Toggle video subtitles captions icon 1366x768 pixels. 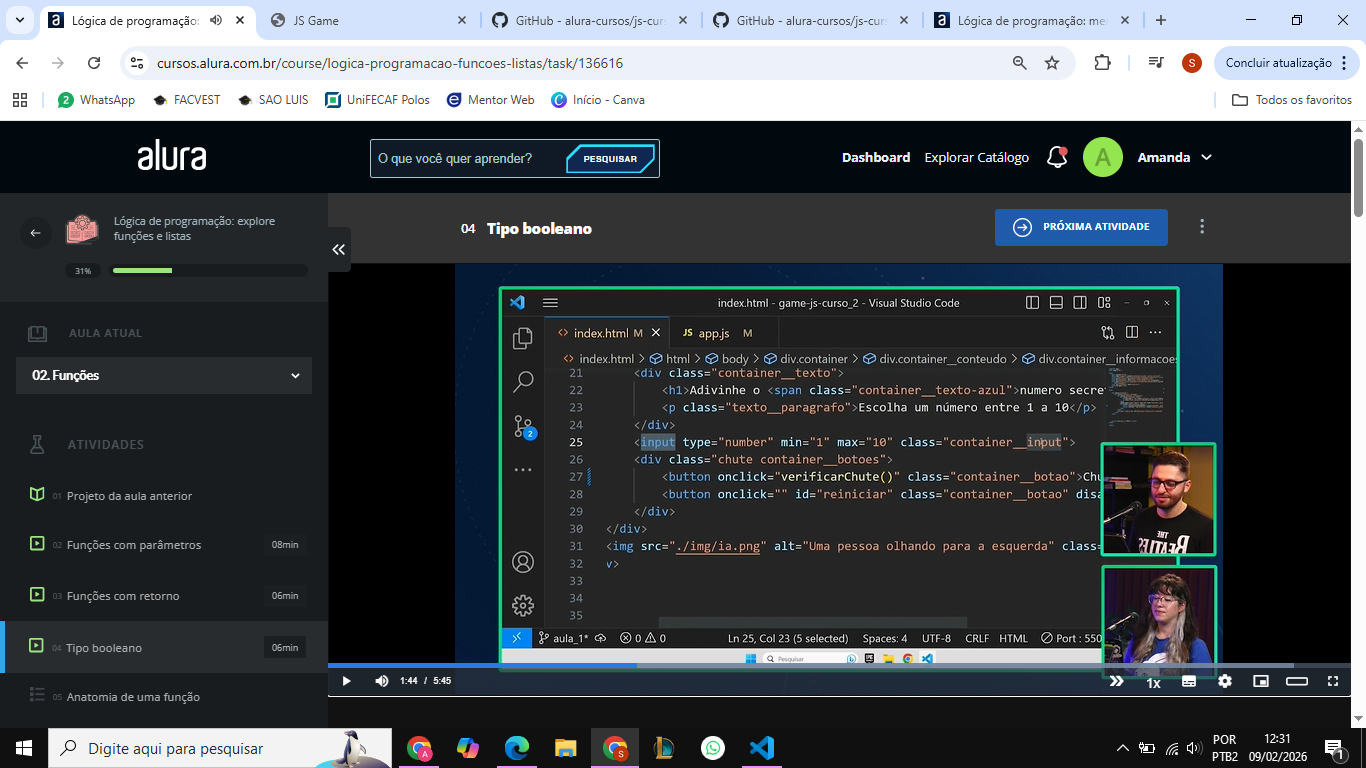coord(1189,681)
